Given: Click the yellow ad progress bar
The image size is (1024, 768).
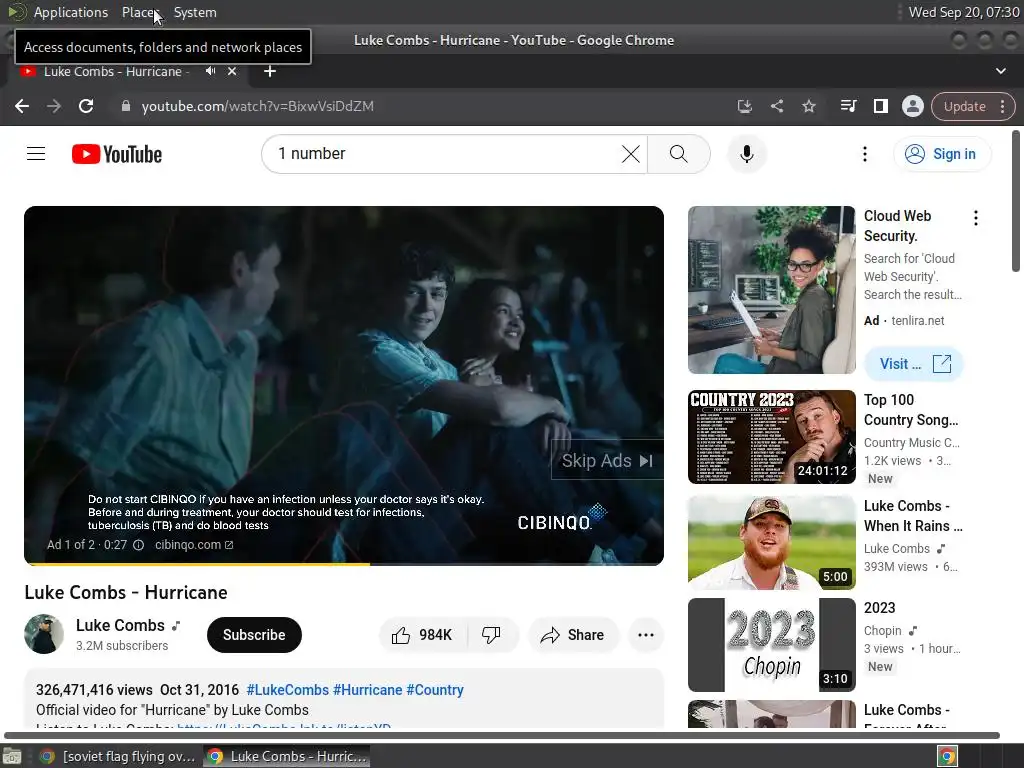Looking at the screenshot, I should pos(197,564).
